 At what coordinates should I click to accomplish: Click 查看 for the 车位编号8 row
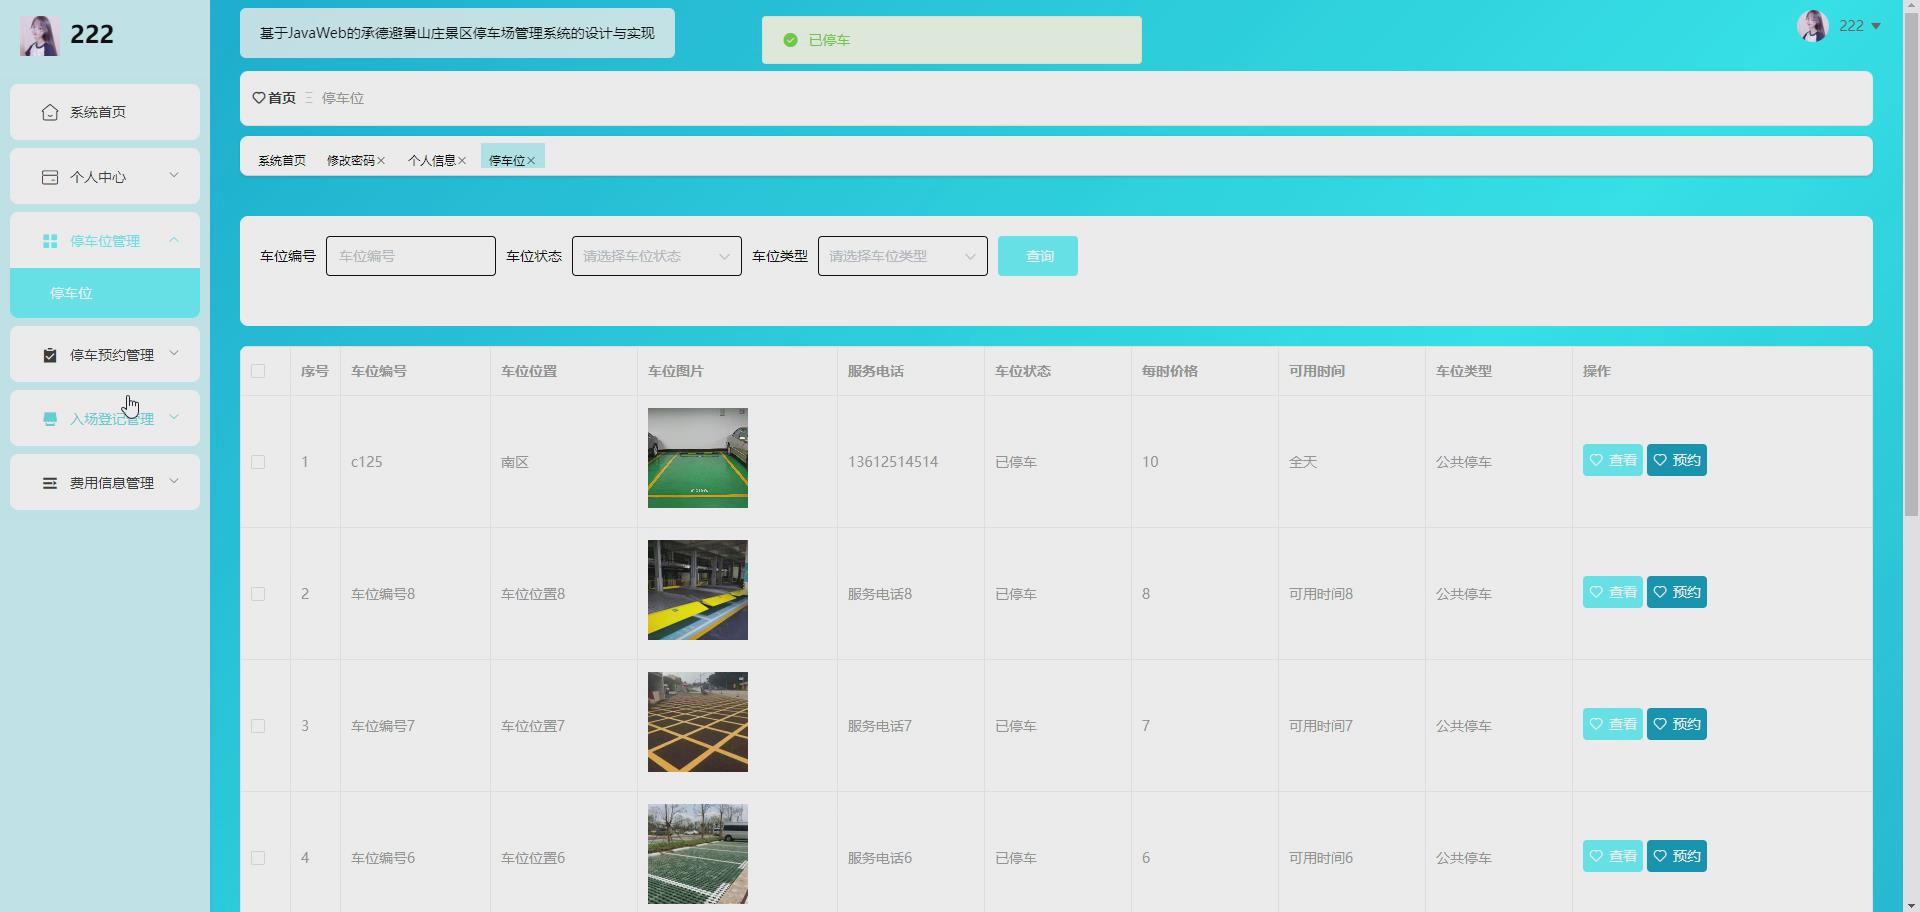[x=1613, y=592]
